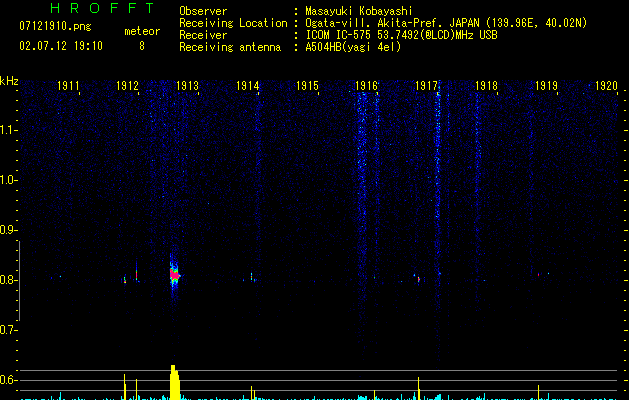Click the 1914 time marker

point(247,85)
